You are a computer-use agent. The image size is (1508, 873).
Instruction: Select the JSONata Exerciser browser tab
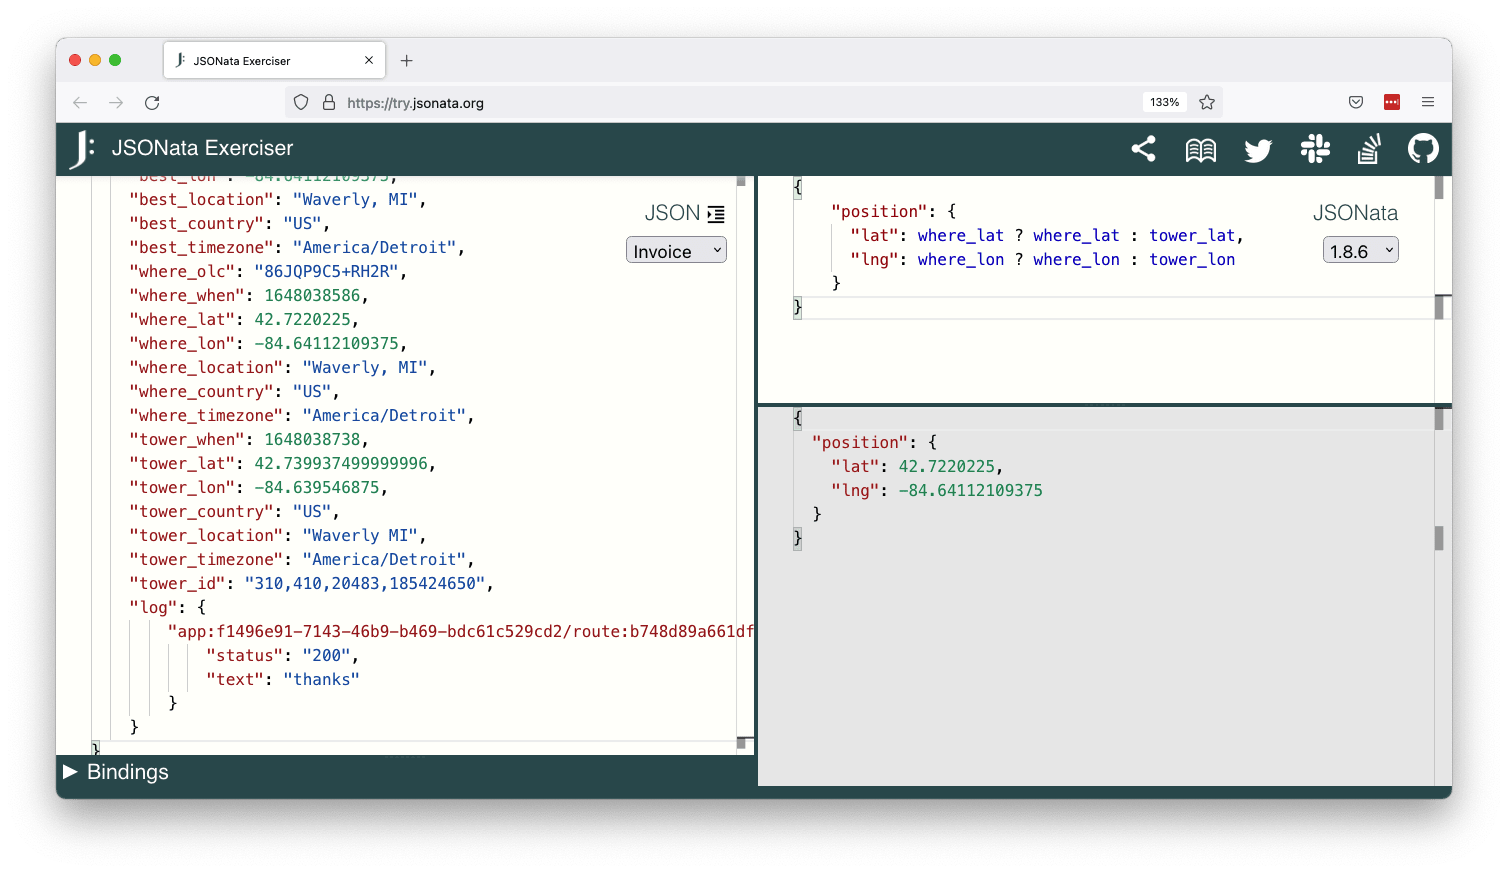tap(274, 60)
